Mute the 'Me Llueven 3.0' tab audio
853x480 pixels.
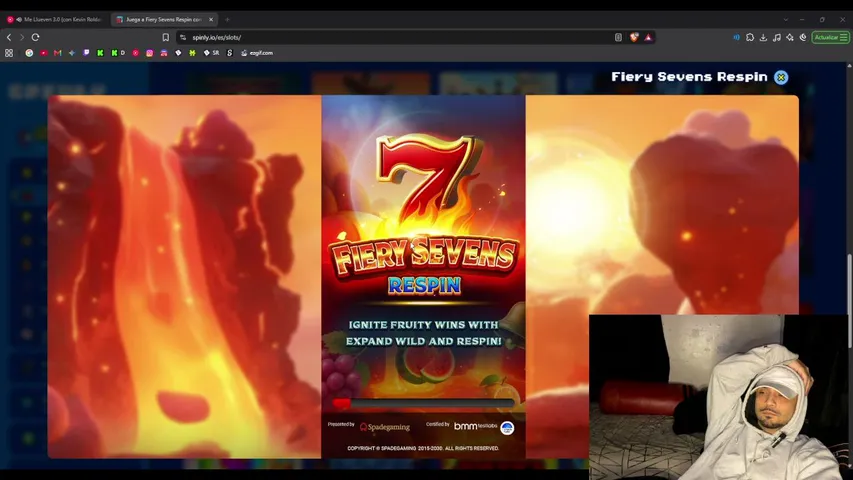(19, 20)
